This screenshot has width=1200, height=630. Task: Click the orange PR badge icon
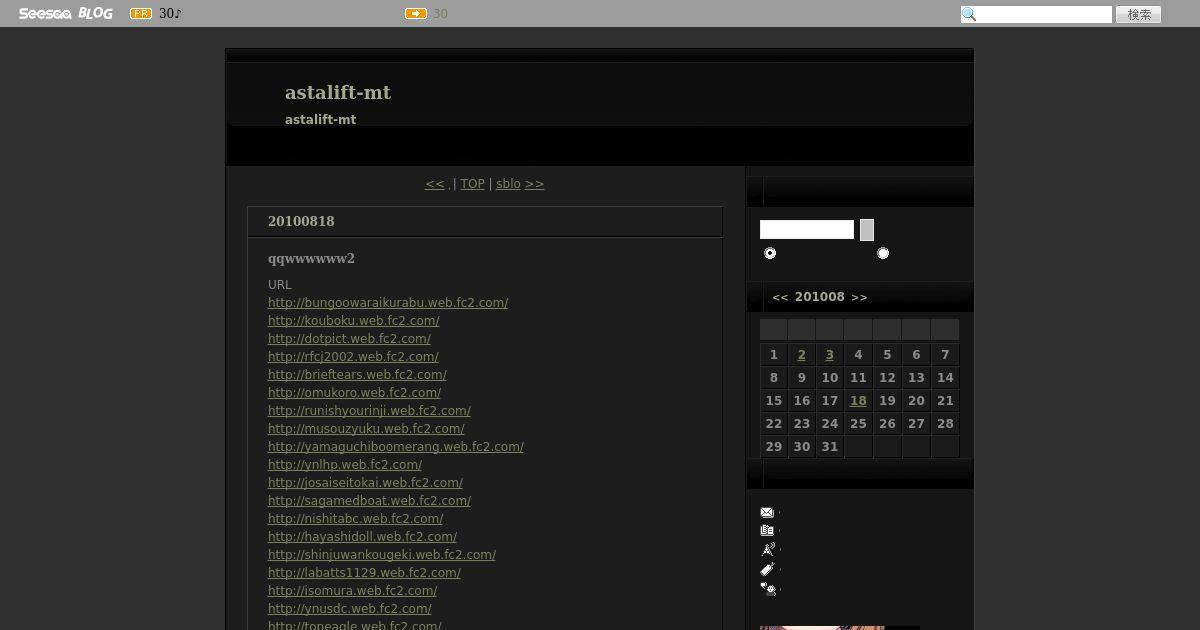141,14
